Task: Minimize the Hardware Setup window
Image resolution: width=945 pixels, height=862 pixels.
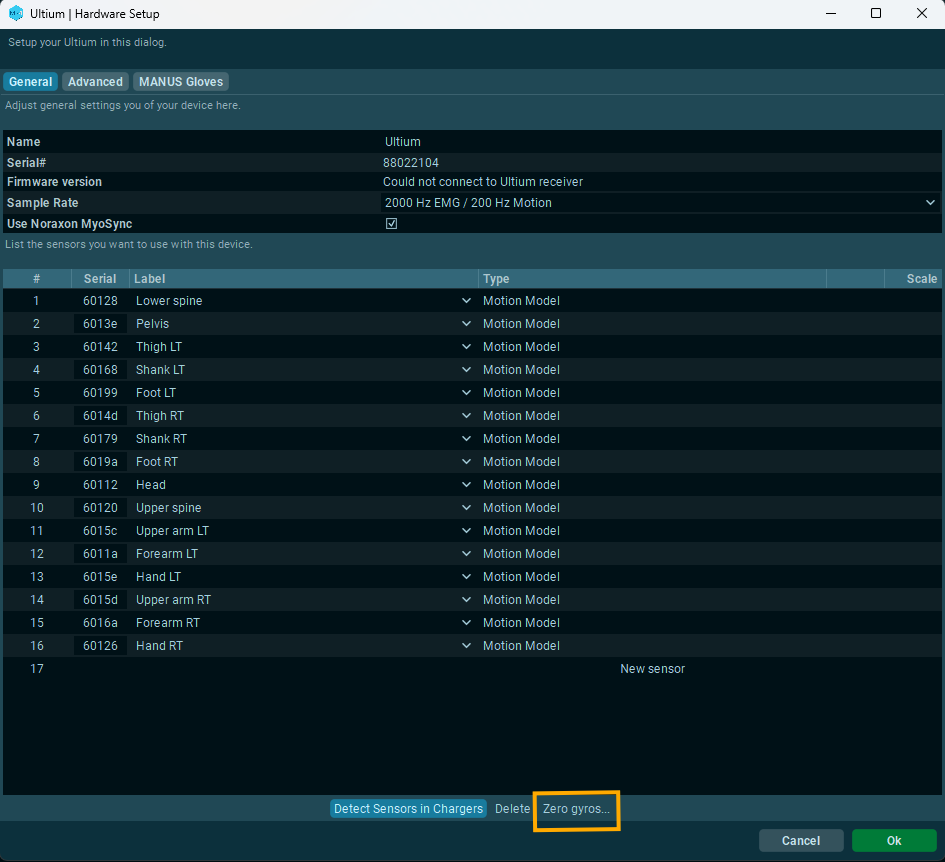Action: 830,13
